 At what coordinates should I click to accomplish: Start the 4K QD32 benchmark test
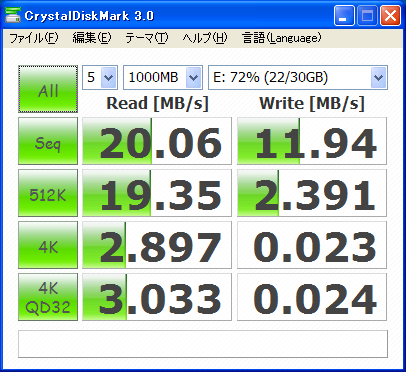pos(48,297)
